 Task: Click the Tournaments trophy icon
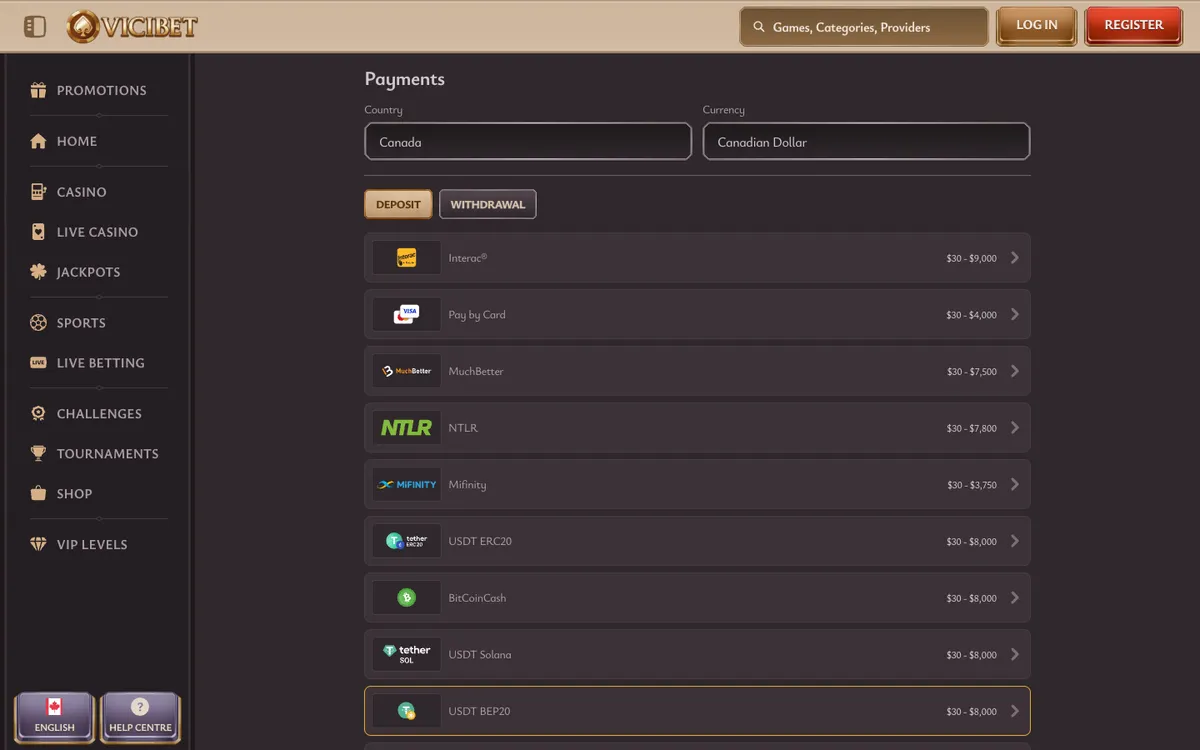click(38, 454)
